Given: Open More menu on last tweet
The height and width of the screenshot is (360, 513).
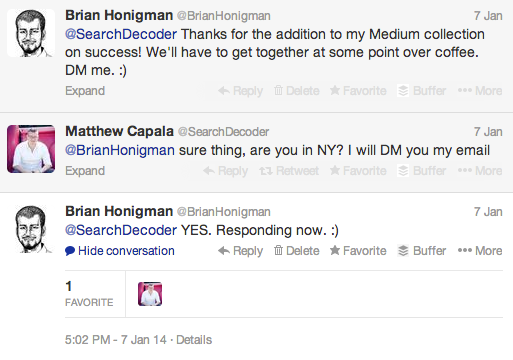Looking at the screenshot, I should point(480,251).
